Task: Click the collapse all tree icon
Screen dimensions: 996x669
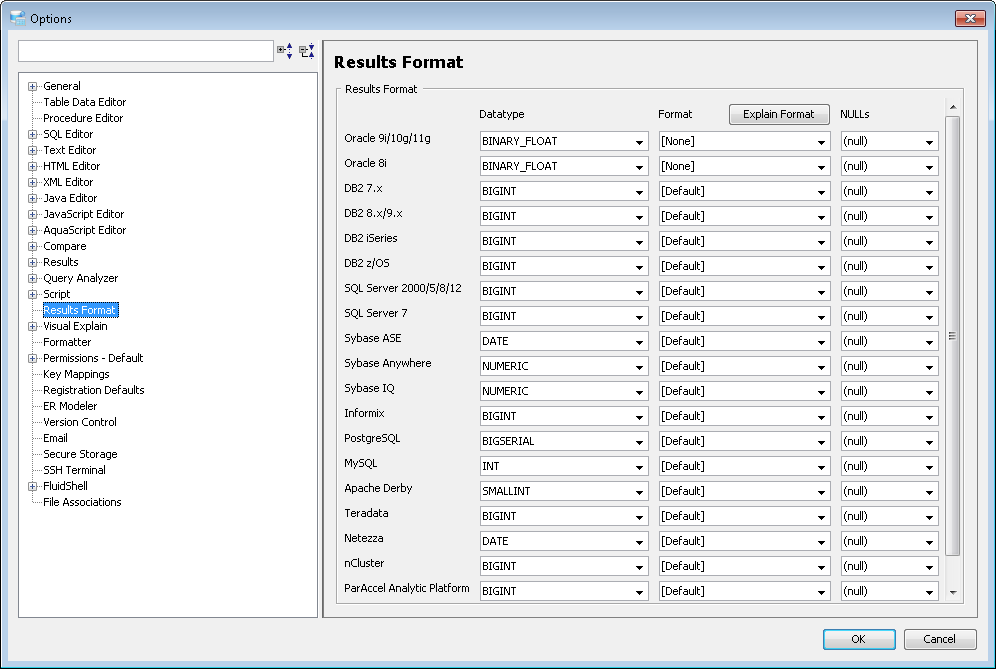Action: click(x=307, y=51)
